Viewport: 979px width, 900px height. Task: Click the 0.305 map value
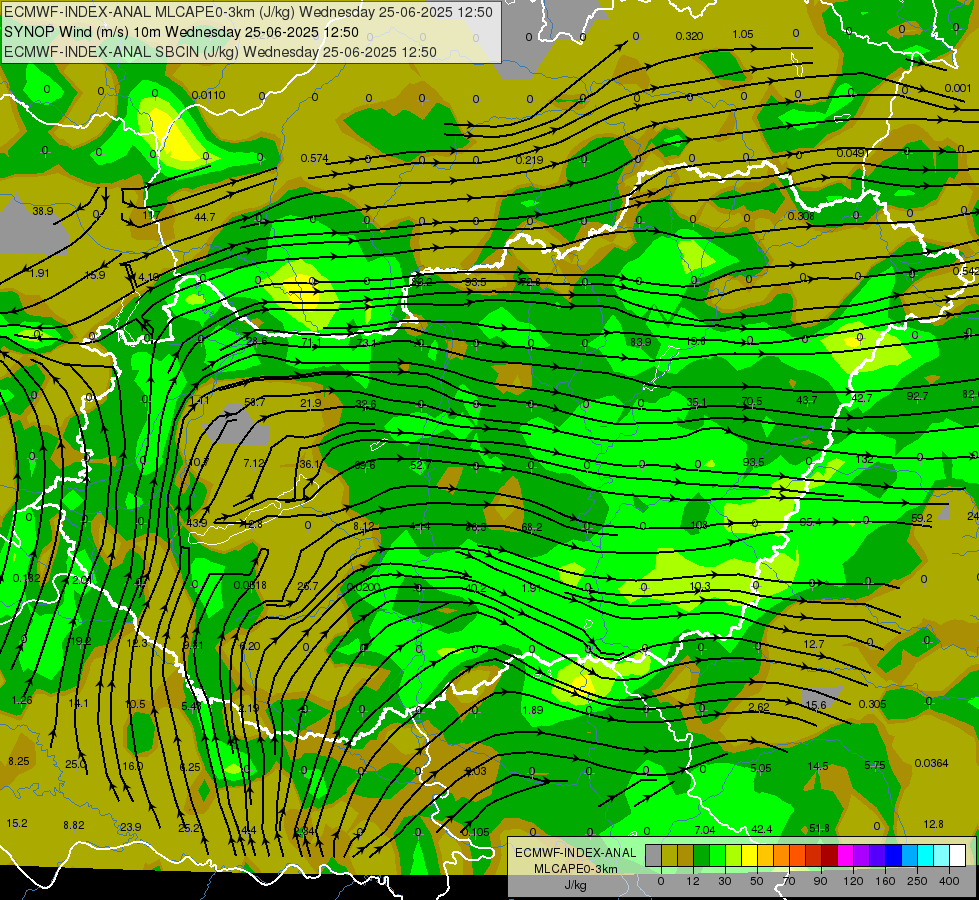click(872, 704)
